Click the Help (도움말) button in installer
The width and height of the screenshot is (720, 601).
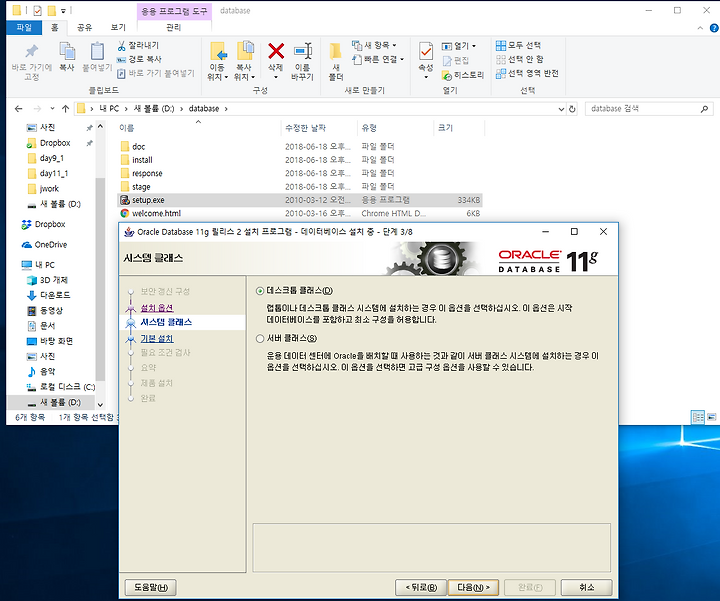click(150, 587)
